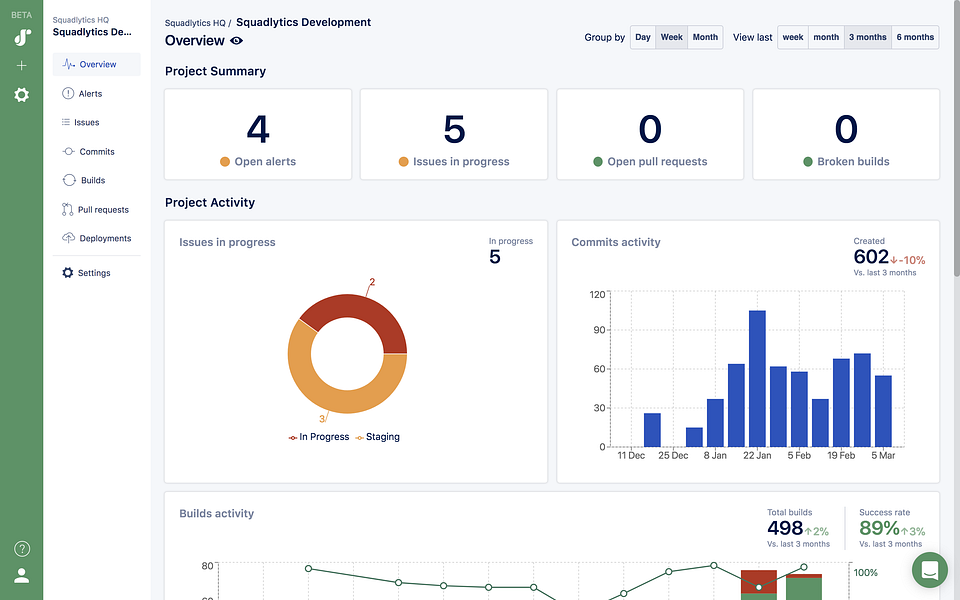
Task: Open the Open alerts summary card
Action: pyautogui.click(x=258, y=135)
